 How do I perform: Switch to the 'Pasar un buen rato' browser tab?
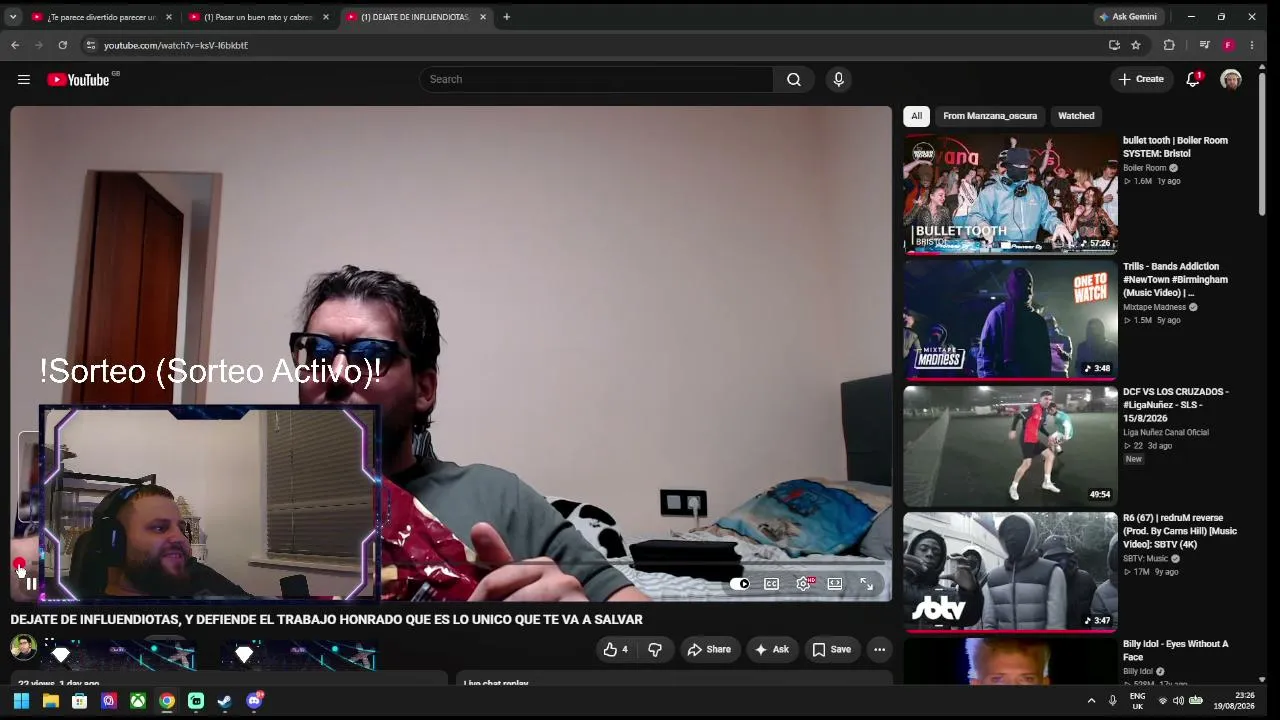pyautogui.click(x=259, y=17)
